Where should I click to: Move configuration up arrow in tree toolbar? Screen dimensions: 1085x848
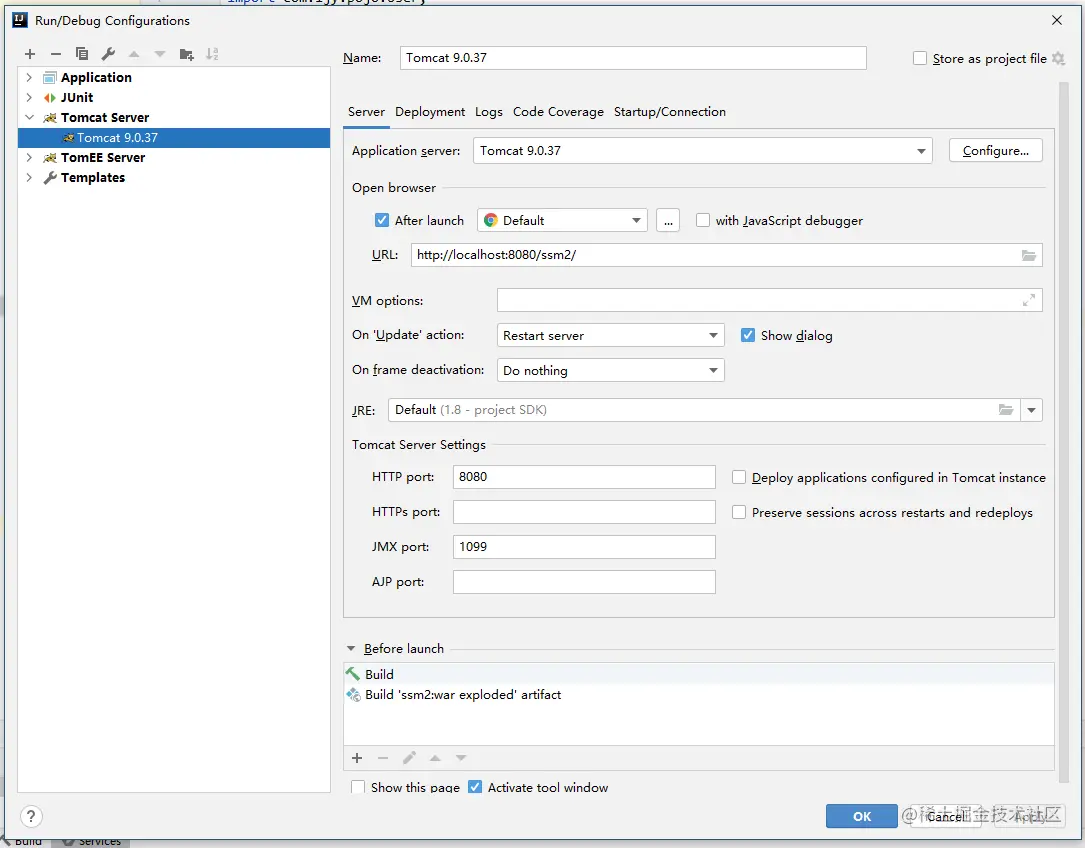(x=134, y=54)
